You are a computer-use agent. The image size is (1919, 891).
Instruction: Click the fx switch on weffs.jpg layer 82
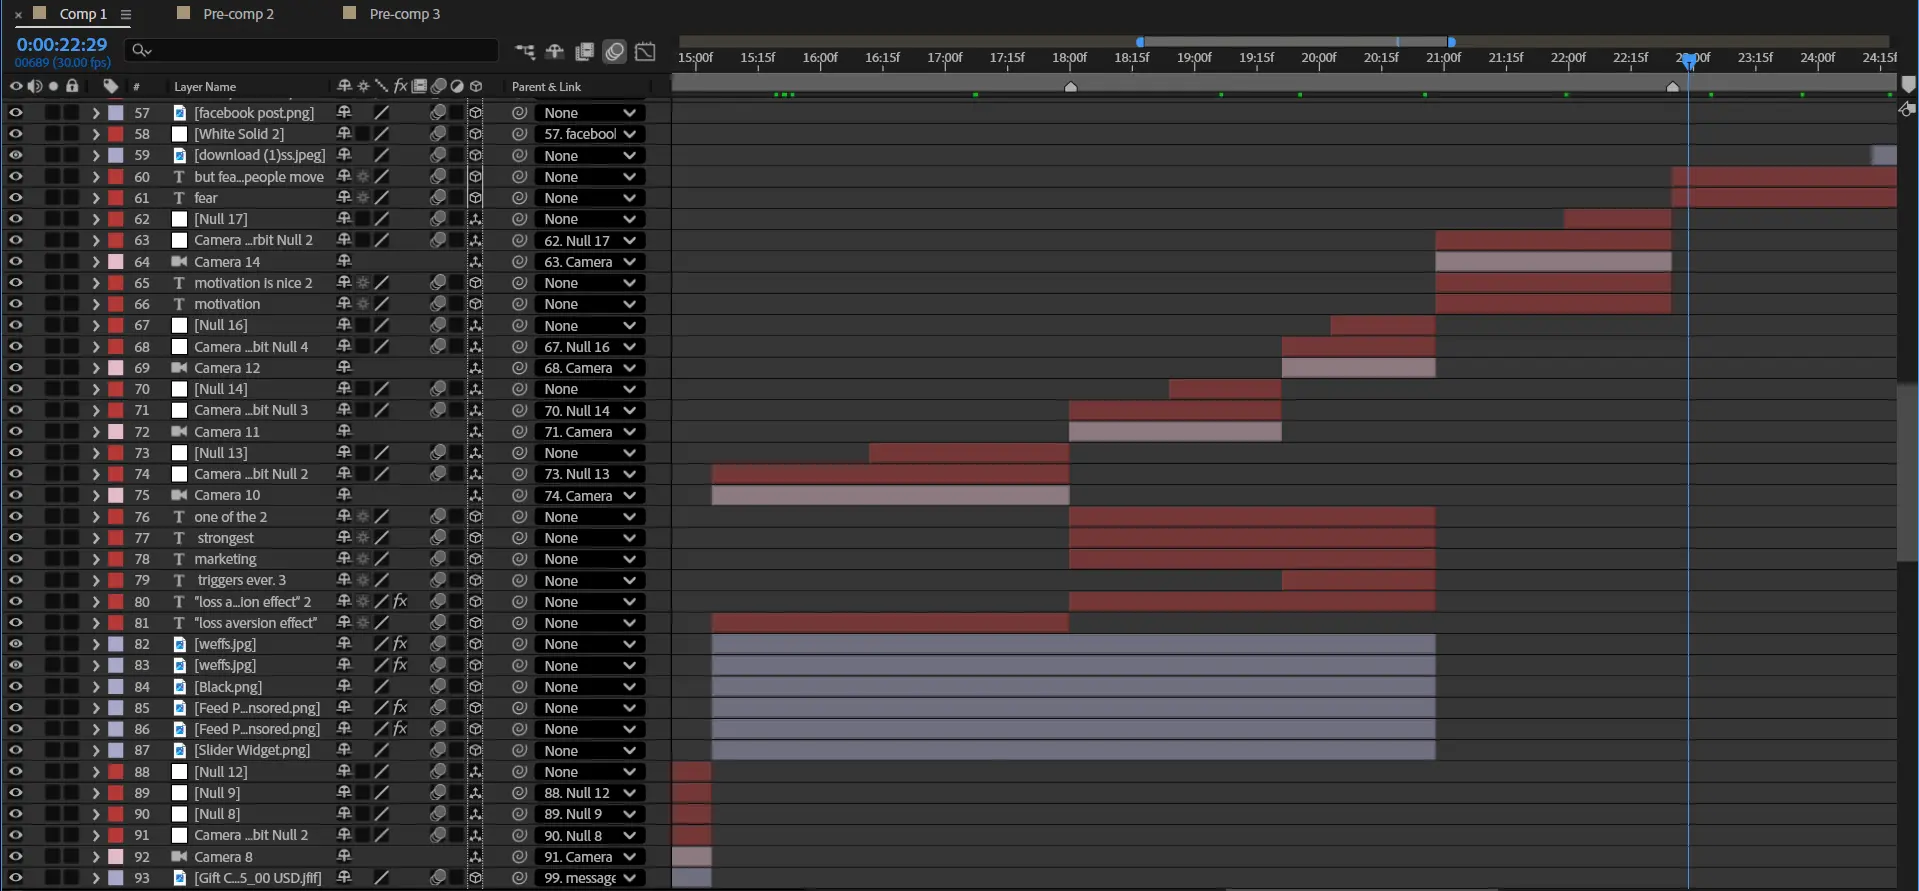coord(400,644)
